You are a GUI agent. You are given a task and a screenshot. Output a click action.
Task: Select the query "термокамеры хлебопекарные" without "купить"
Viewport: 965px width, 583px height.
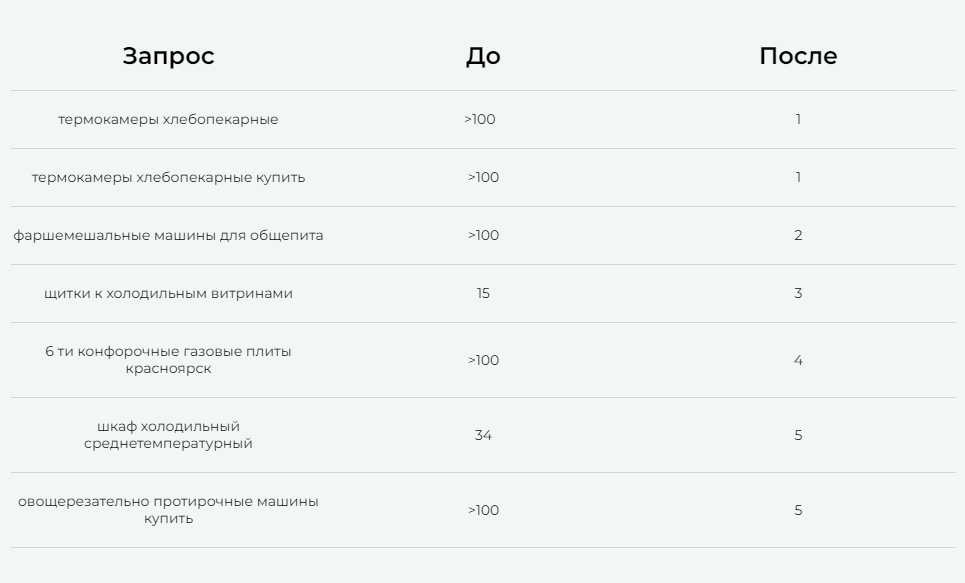coord(168,120)
